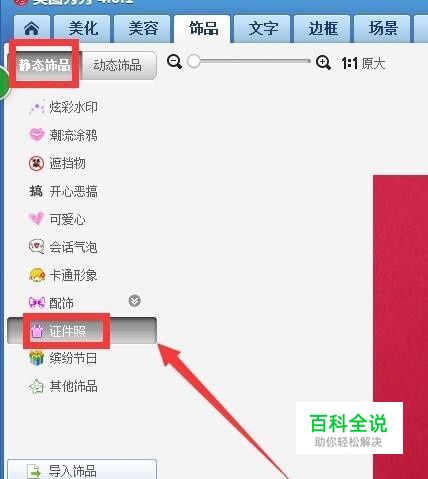Viewport: 428px width, 479px height.
Task: Select 卡通形象 cartoon face icon
Action: 37,275
